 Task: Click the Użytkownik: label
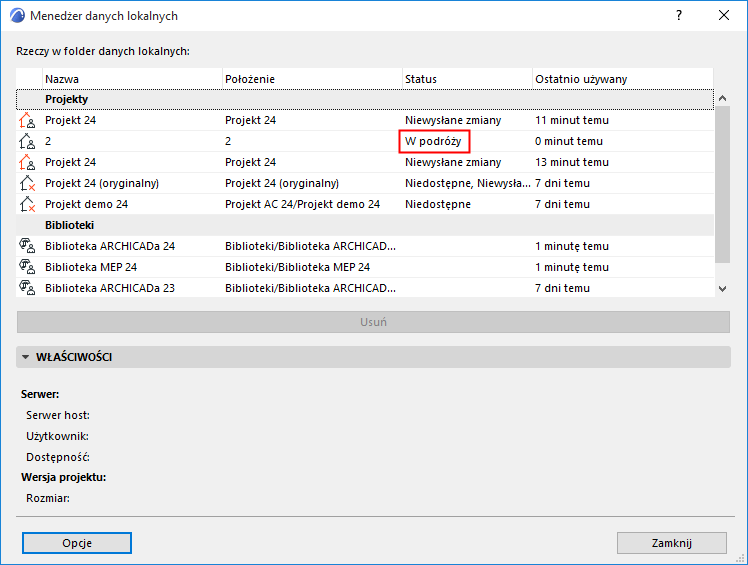click(x=57, y=436)
